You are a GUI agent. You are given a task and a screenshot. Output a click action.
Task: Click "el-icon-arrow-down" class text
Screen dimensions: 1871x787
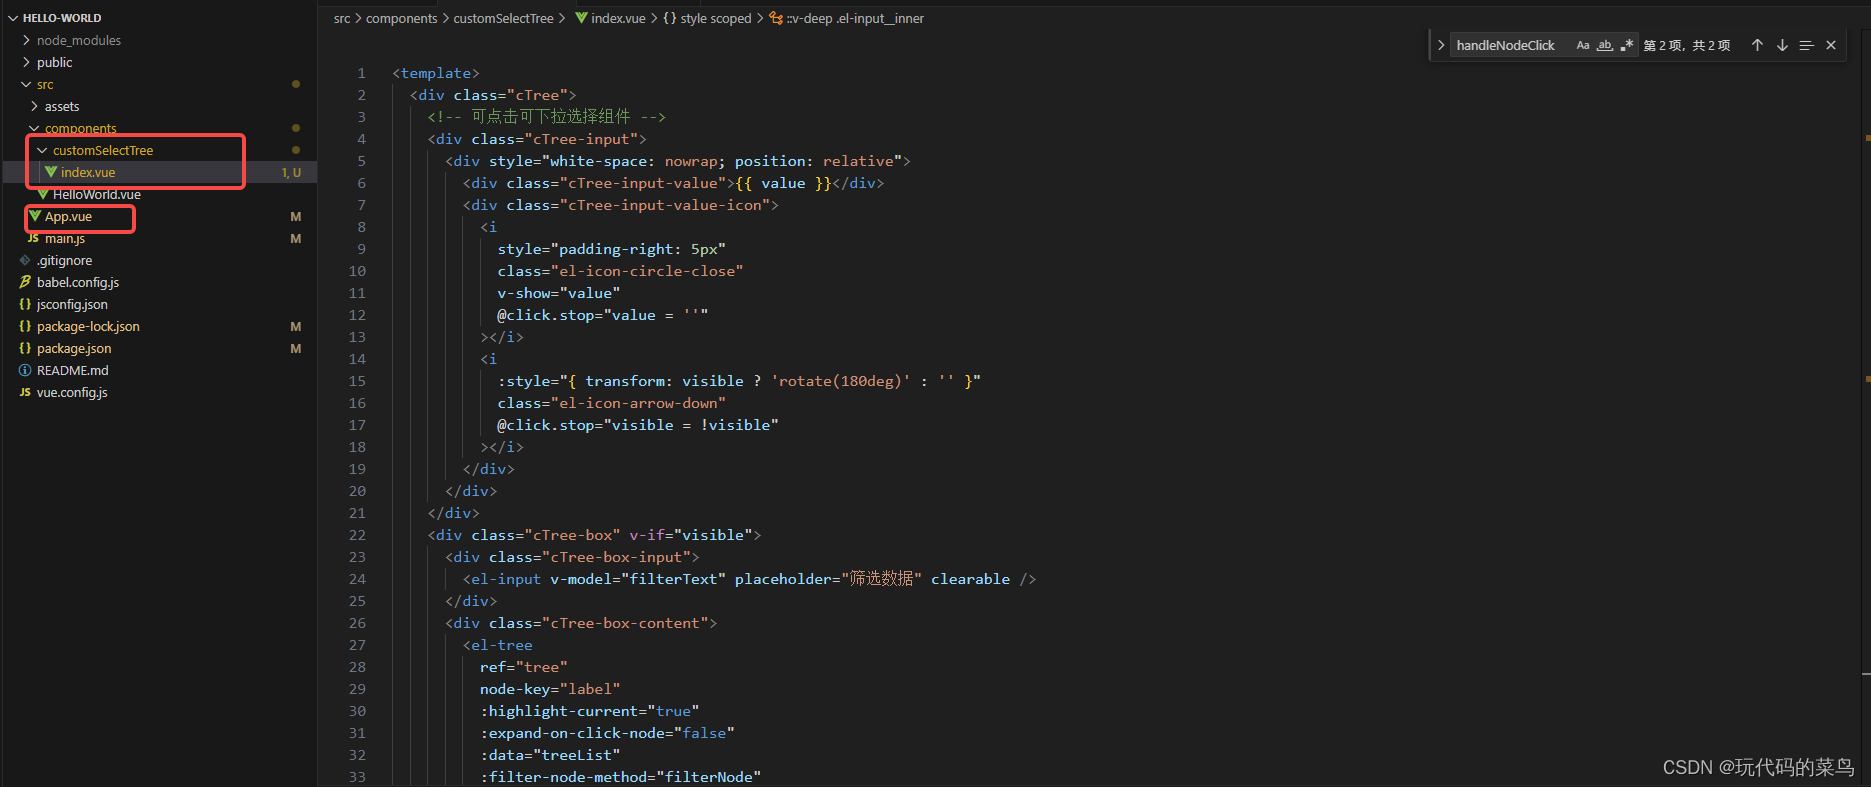pos(638,403)
